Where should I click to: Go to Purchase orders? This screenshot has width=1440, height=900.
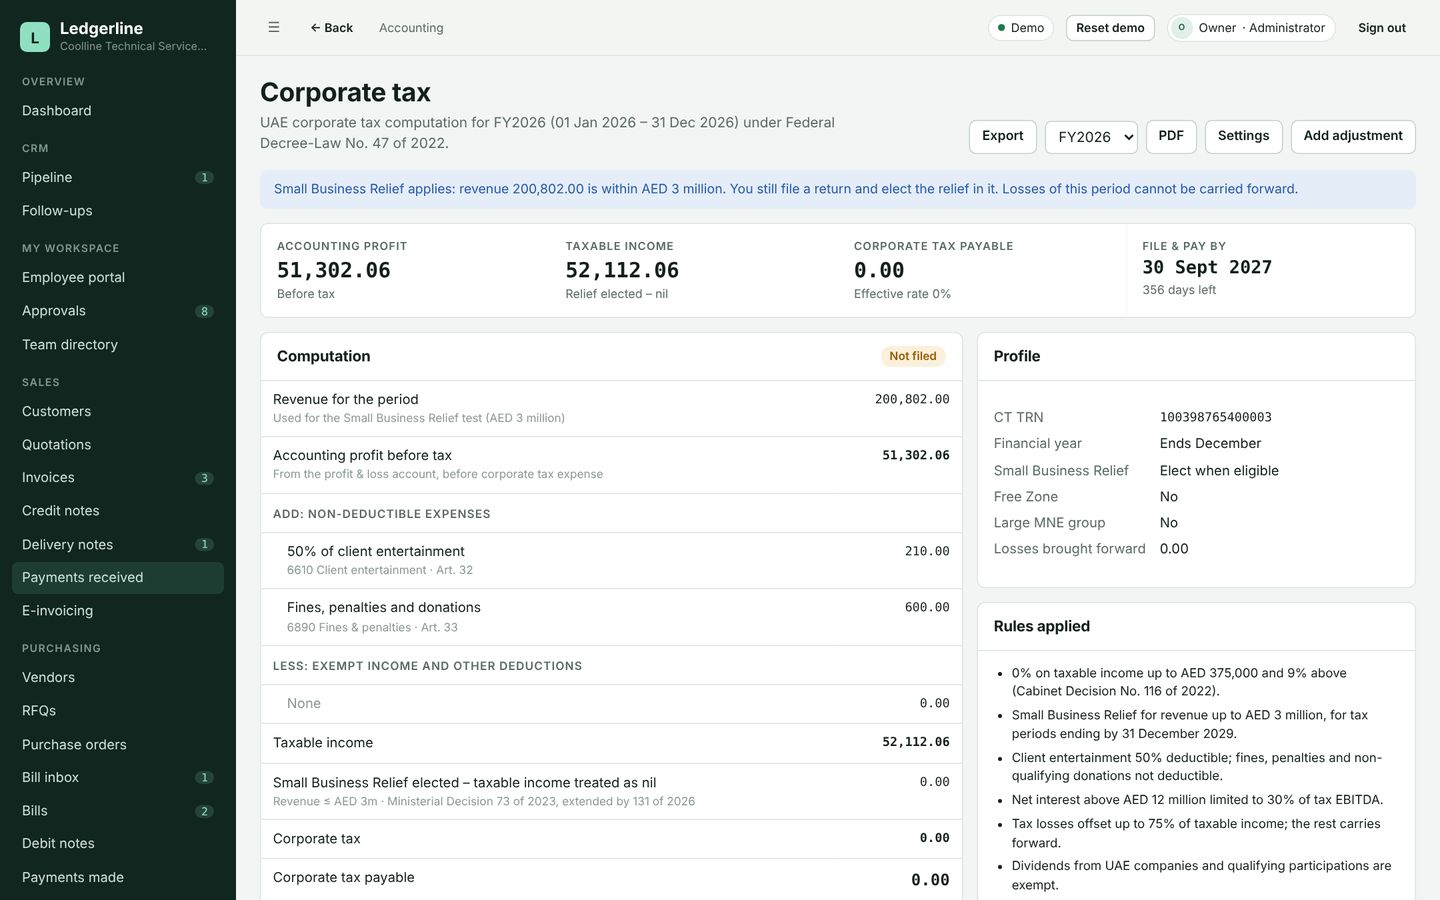[x=118, y=745]
